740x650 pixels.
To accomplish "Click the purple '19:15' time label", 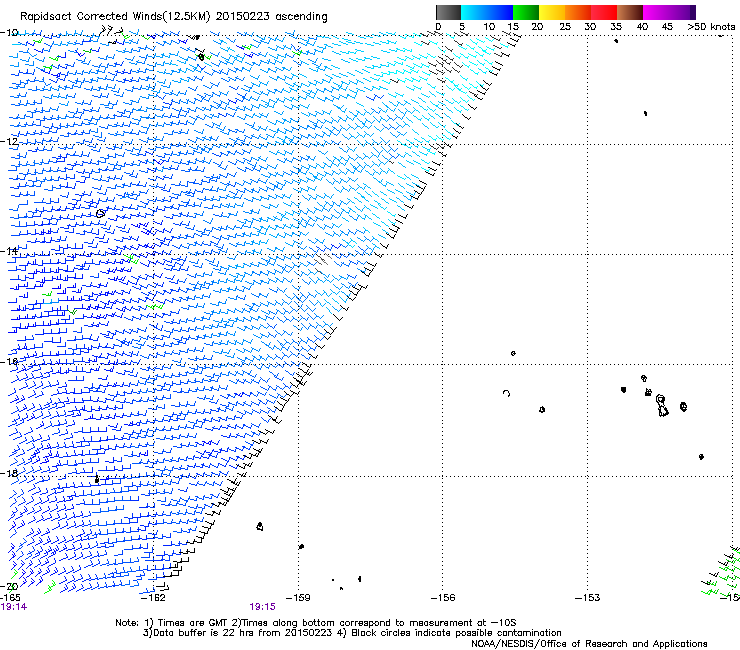I will [x=262, y=607].
